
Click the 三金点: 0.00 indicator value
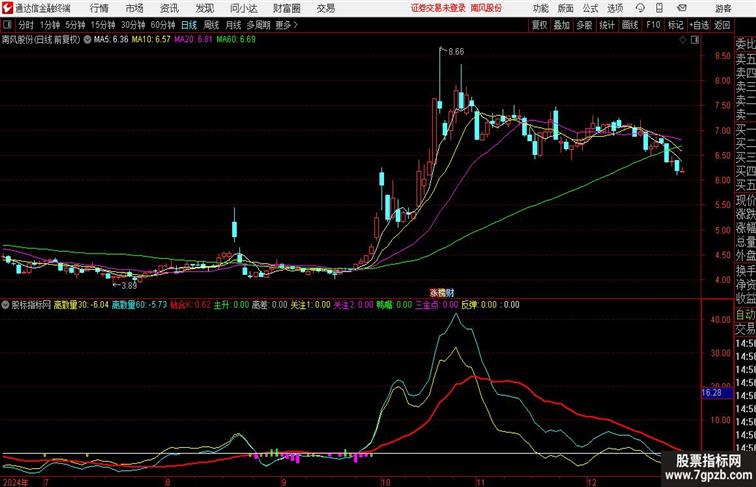(437, 305)
